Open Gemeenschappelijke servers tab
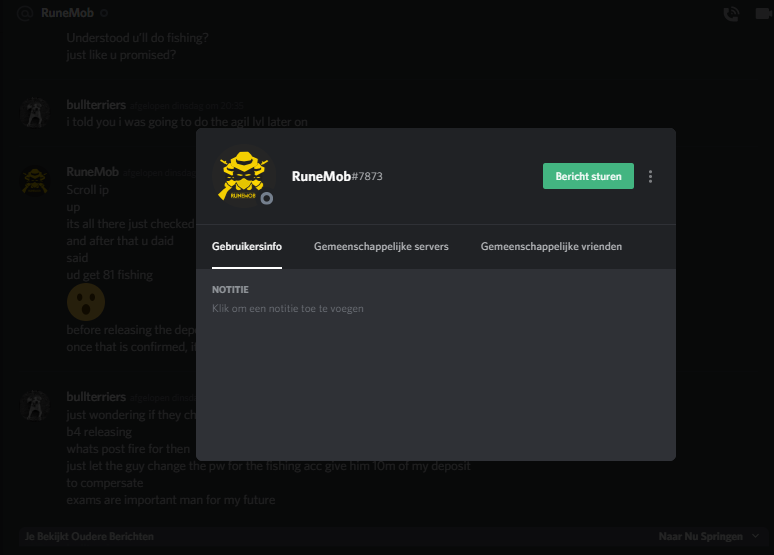The image size is (774, 555). (381, 246)
